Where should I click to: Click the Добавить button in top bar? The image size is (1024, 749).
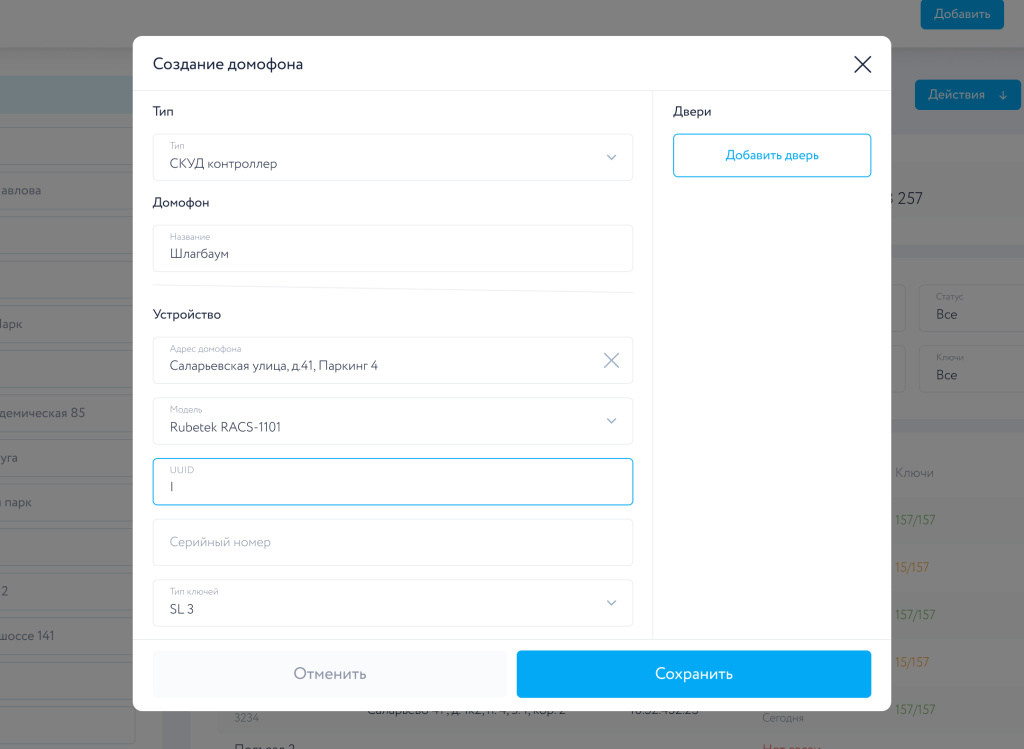coord(961,14)
